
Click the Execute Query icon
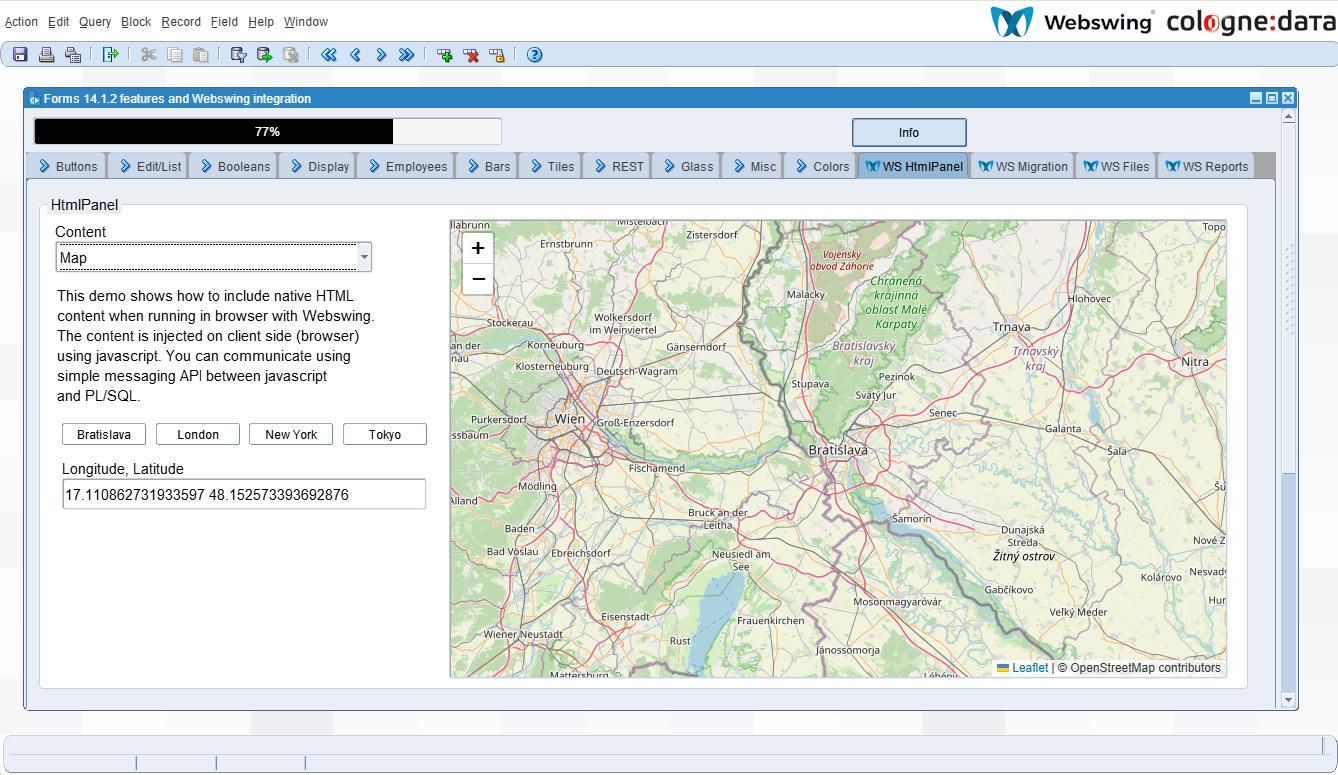tap(265, 55)
